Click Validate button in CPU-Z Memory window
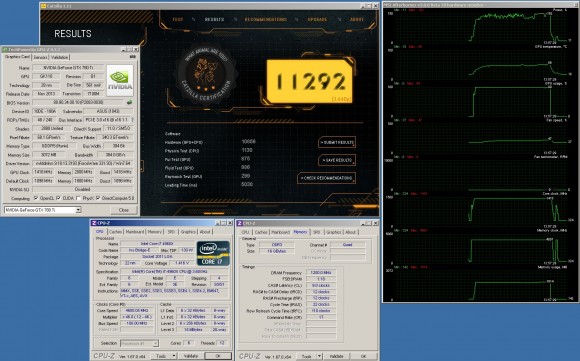 pos(336,356)
